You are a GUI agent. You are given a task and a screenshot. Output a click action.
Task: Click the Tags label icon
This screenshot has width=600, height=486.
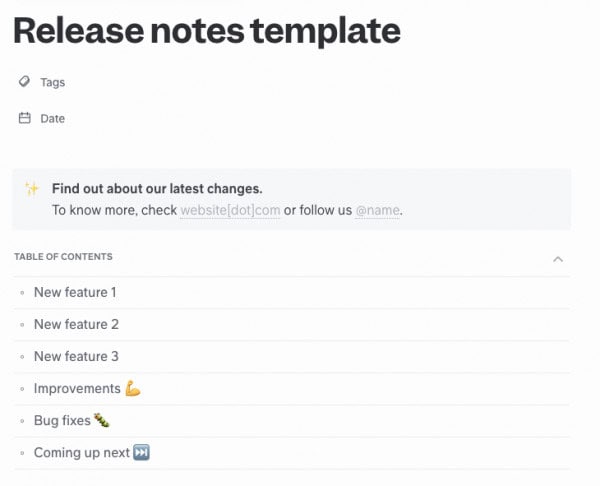pyautogui.click(x=24, y=82)
